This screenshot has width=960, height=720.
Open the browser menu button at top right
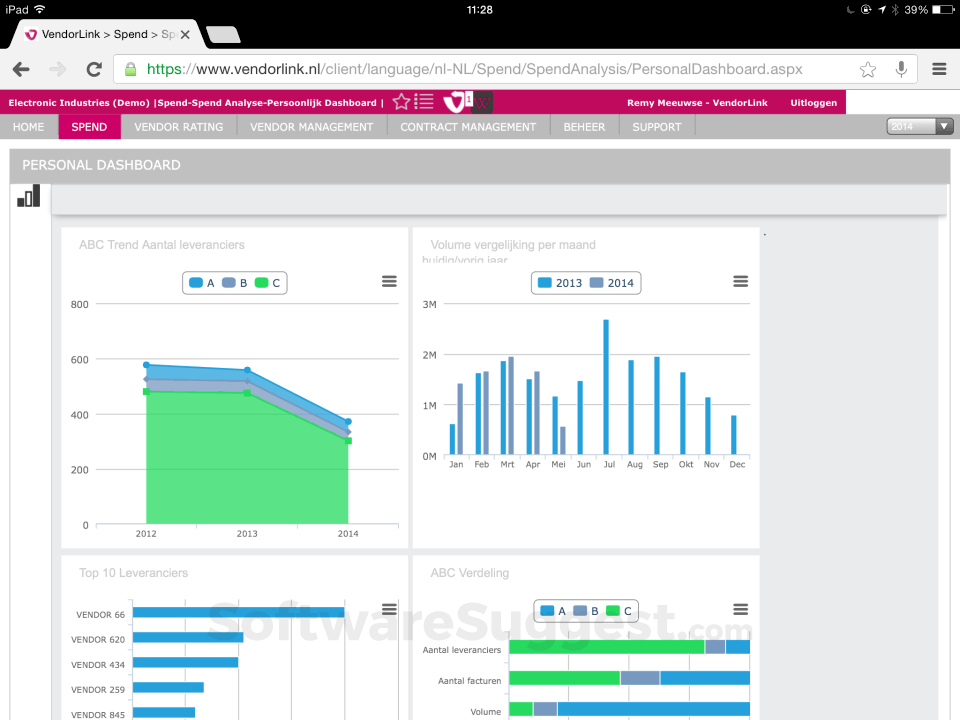point(938,69)
